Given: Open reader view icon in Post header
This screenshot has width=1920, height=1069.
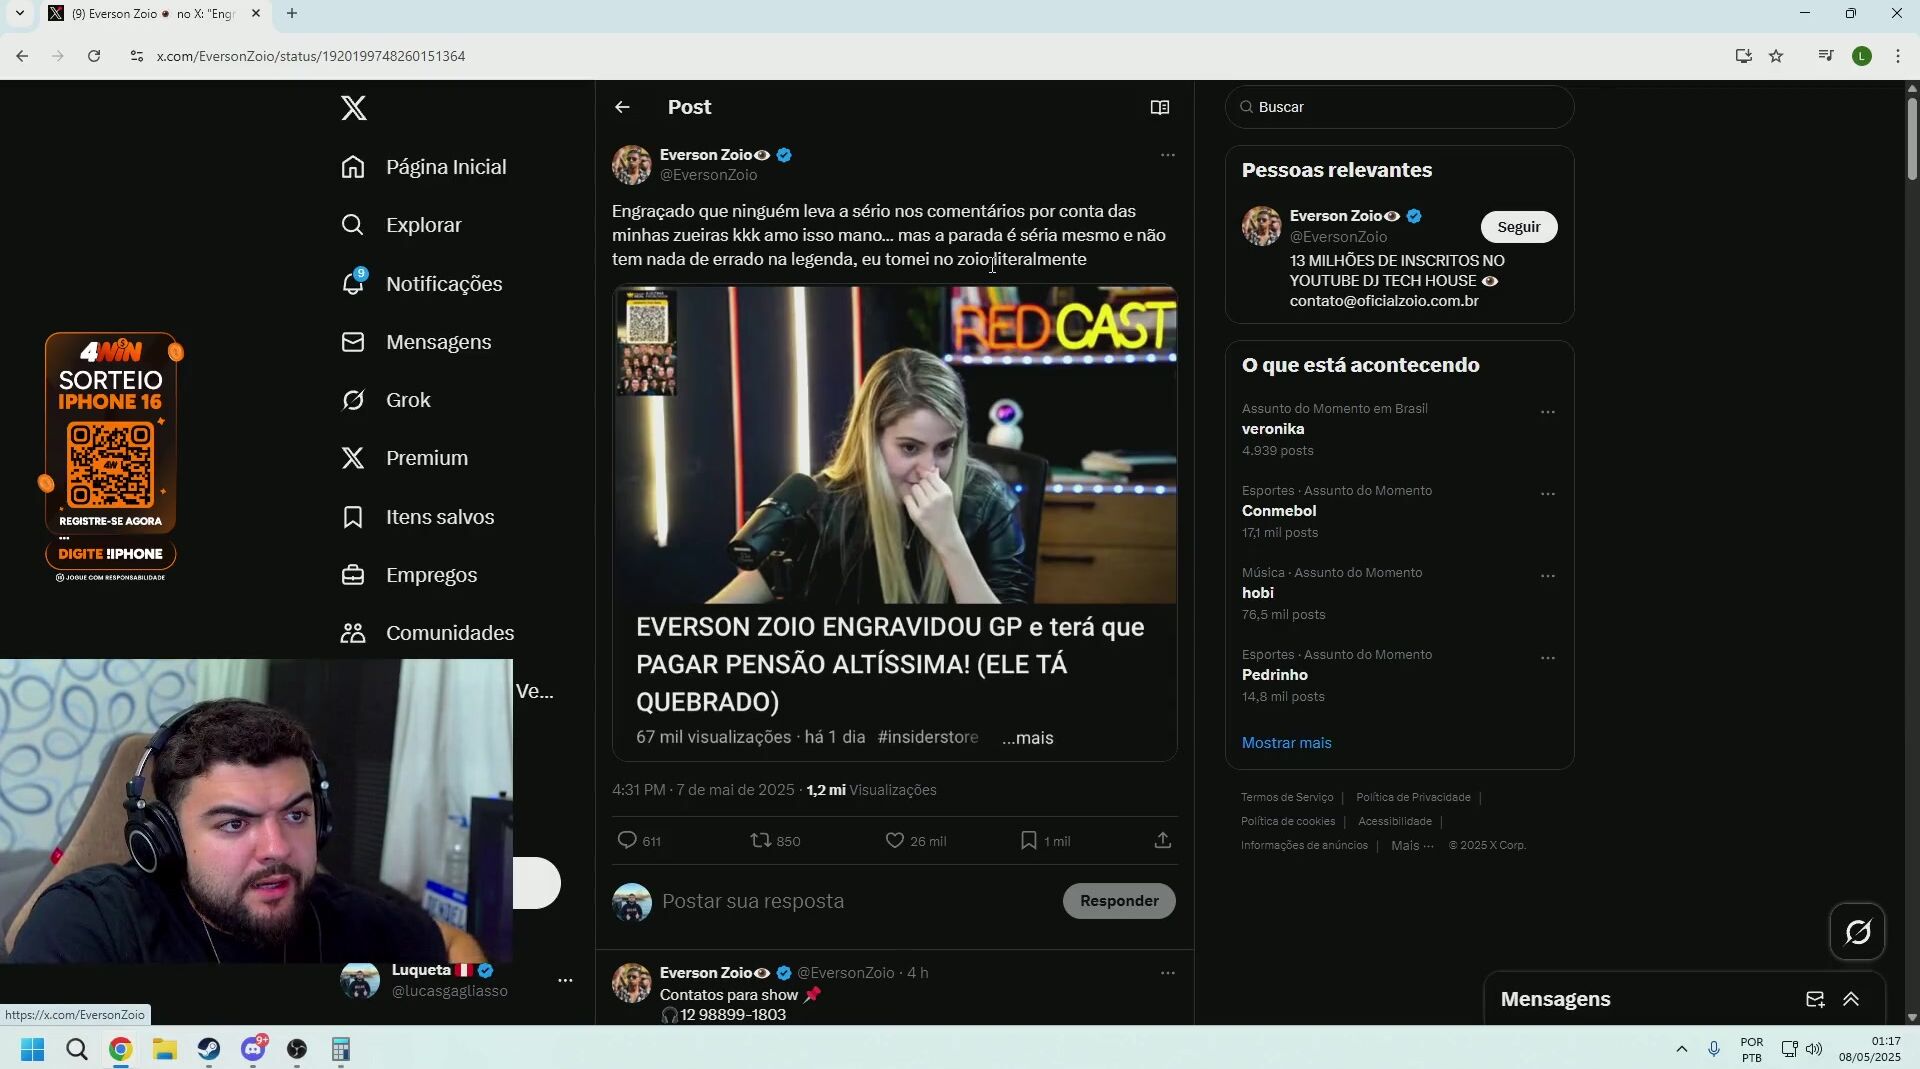Looking at the screenshot, I should point(1160,107).
